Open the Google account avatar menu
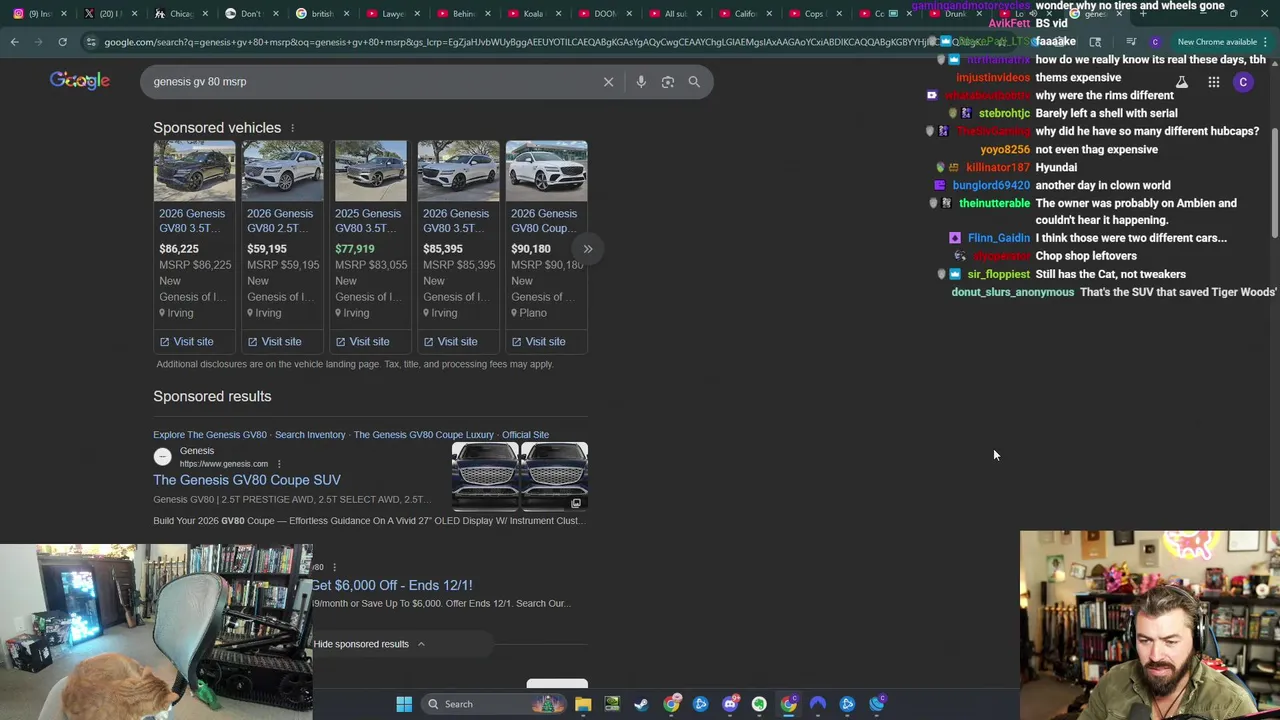The width and height of the screenshot is (1280, 720). [1243, 83]
